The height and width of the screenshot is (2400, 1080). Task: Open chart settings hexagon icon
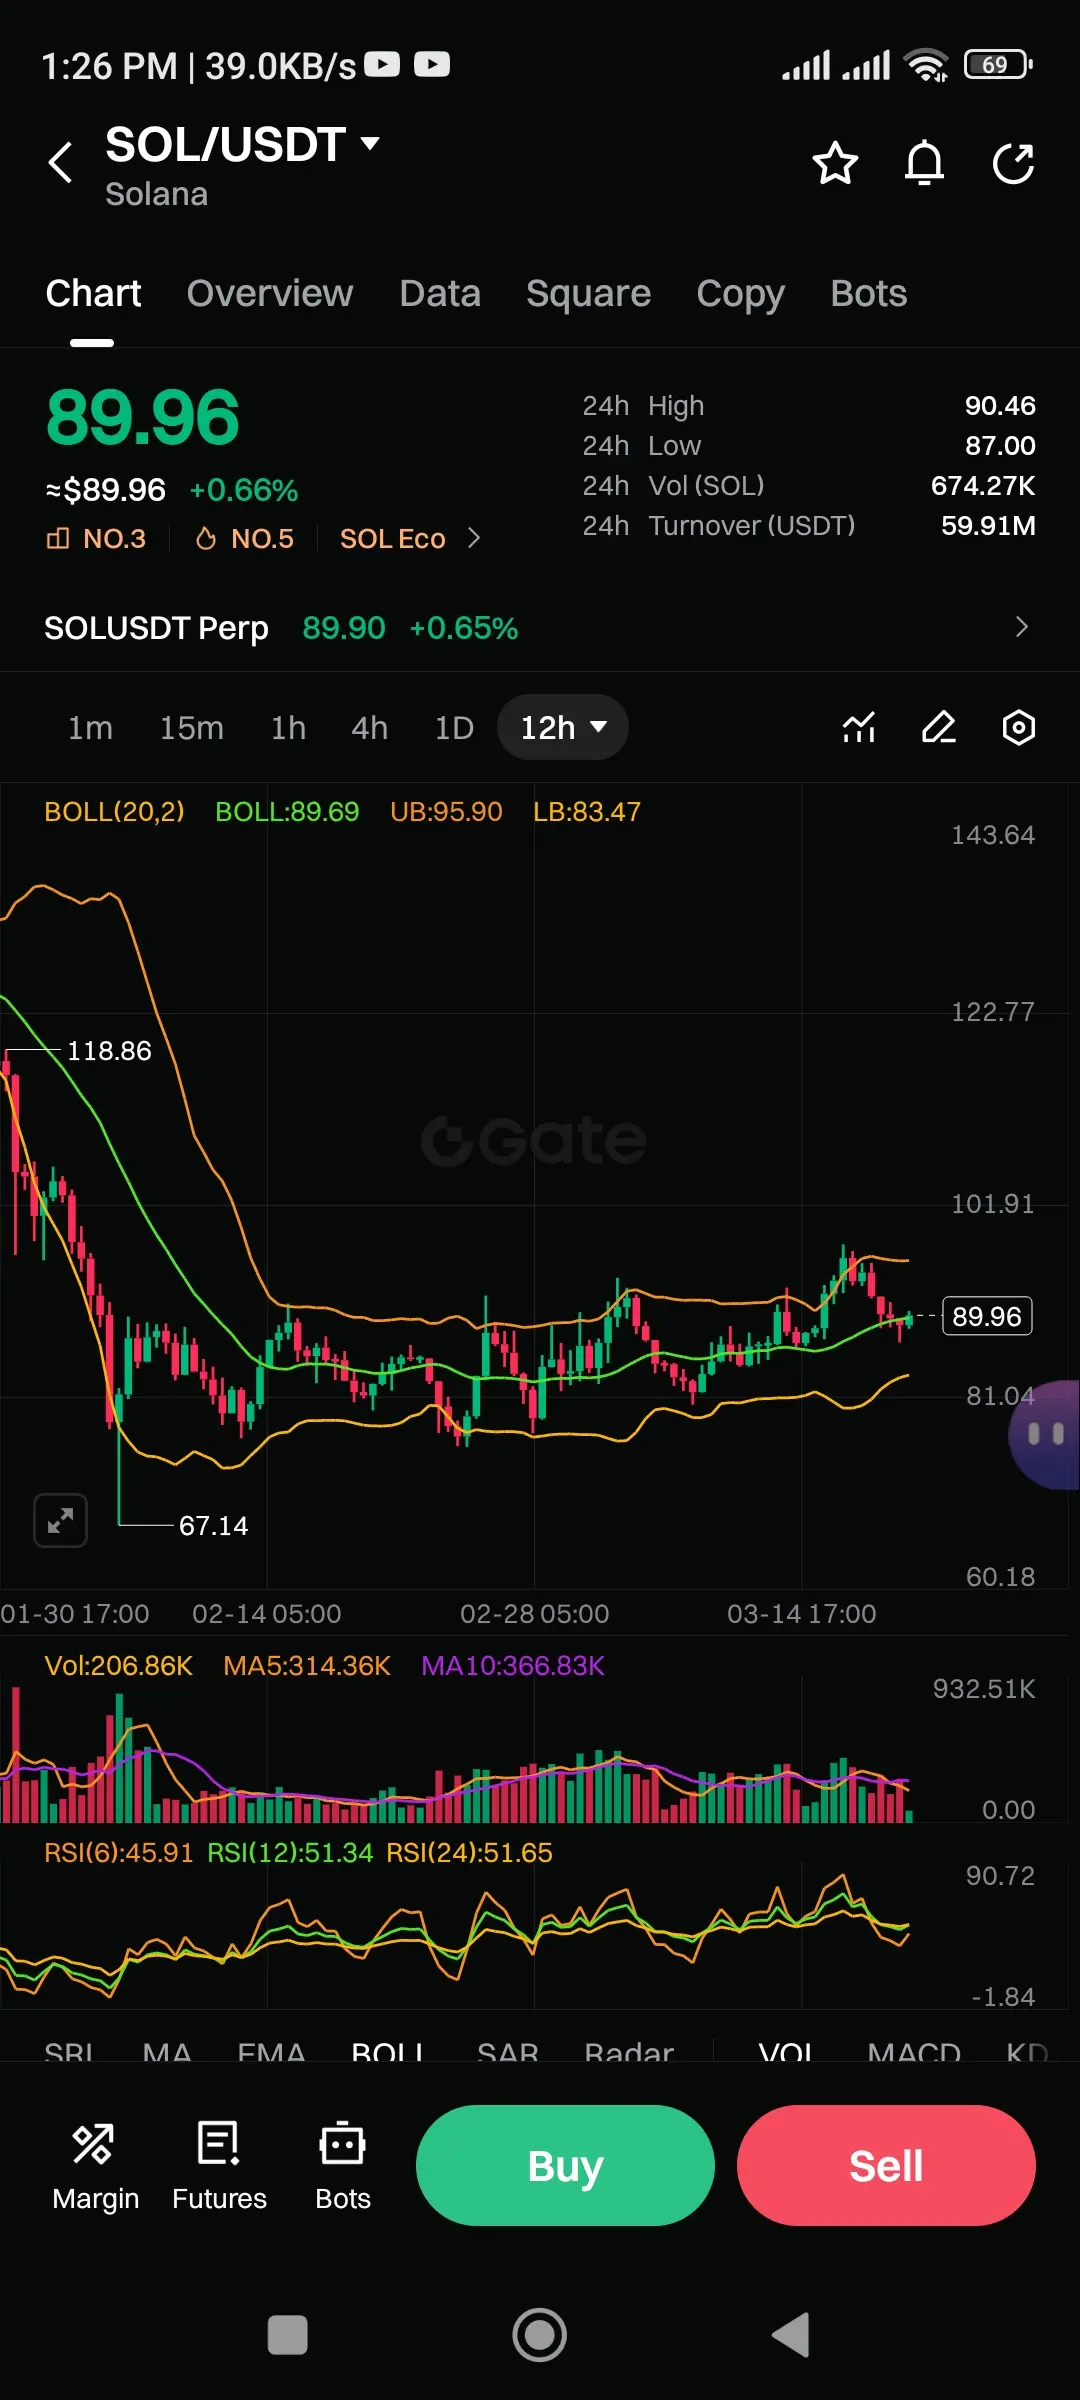(x=1018, y=727)
